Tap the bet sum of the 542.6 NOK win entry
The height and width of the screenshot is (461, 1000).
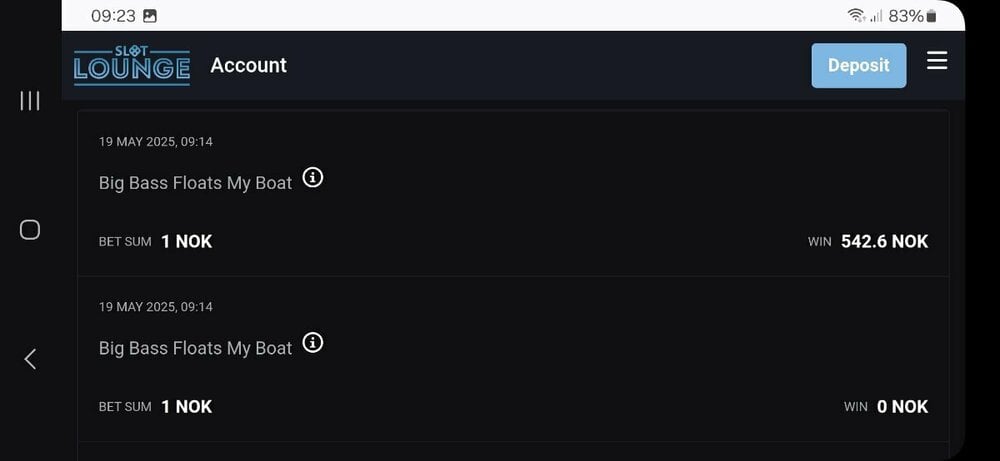tap(186, 241)
